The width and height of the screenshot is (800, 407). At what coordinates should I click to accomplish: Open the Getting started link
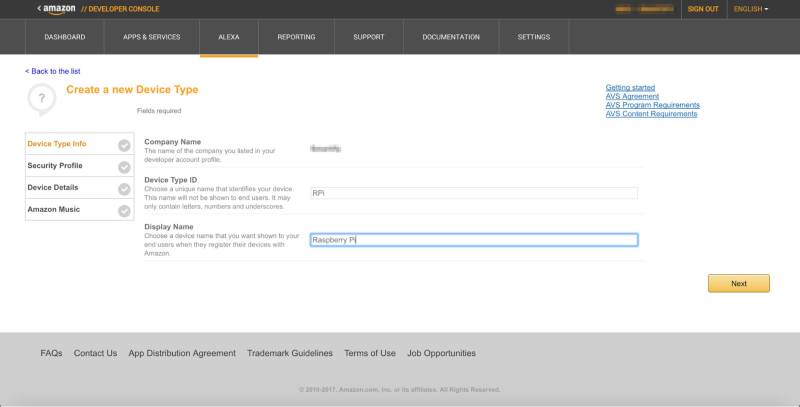pos(630,88)
